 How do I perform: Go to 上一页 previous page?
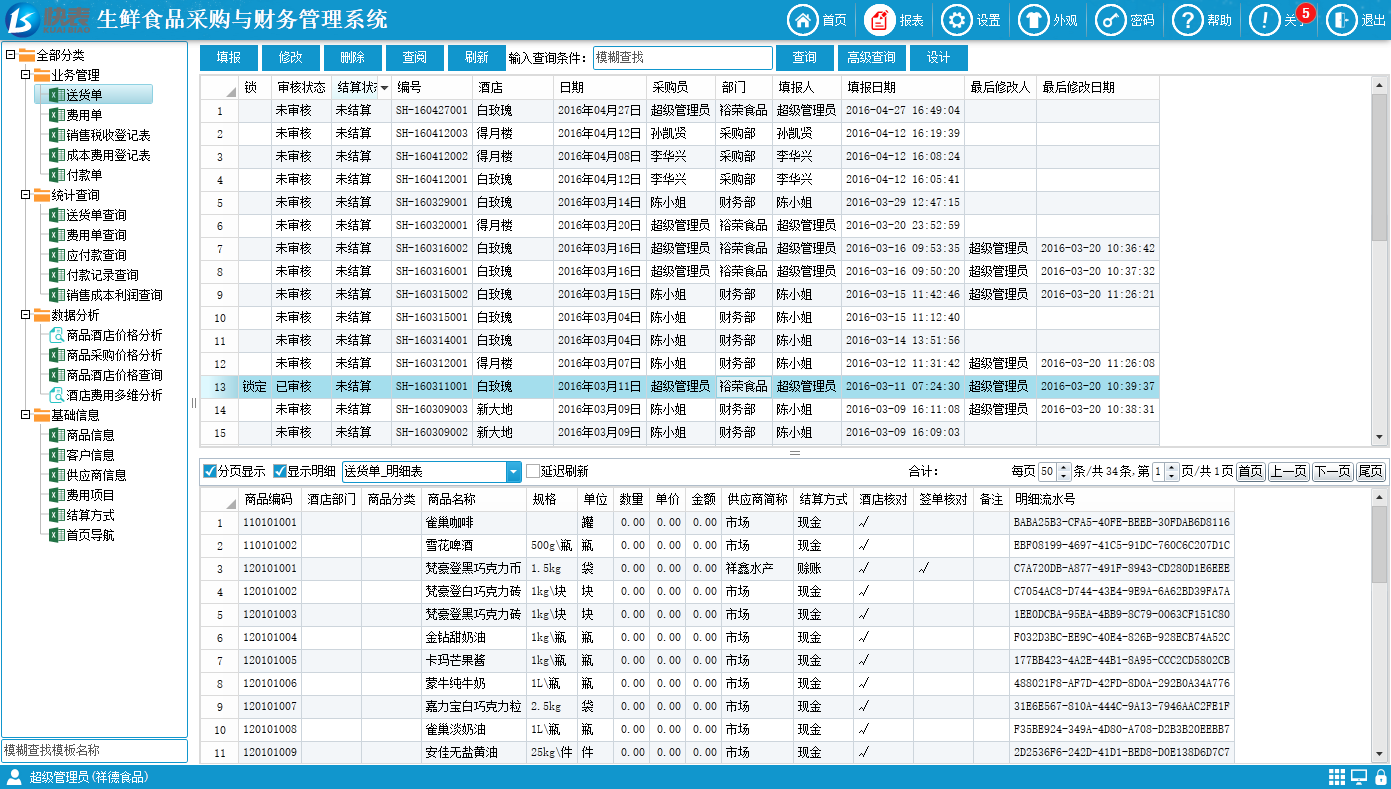click(1288, 472)
